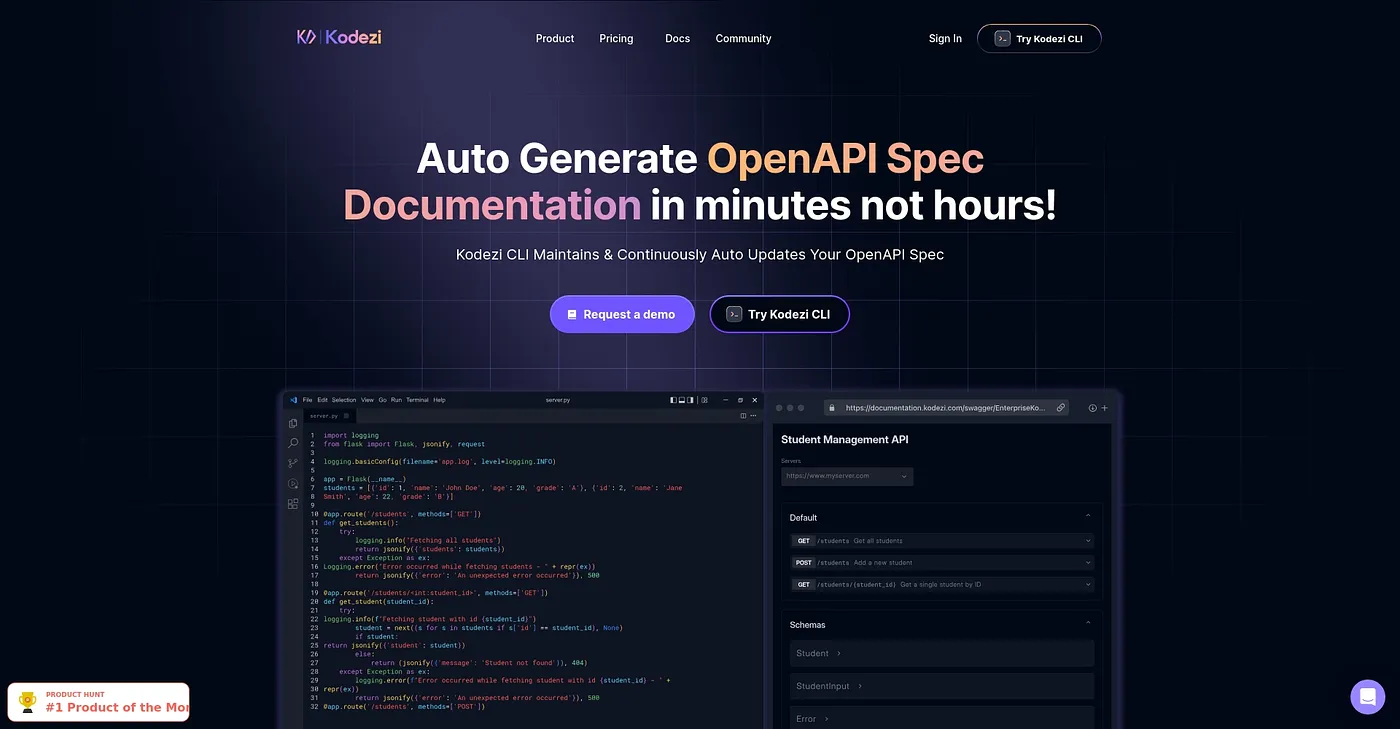Click the split editor icon

(743, 415)
